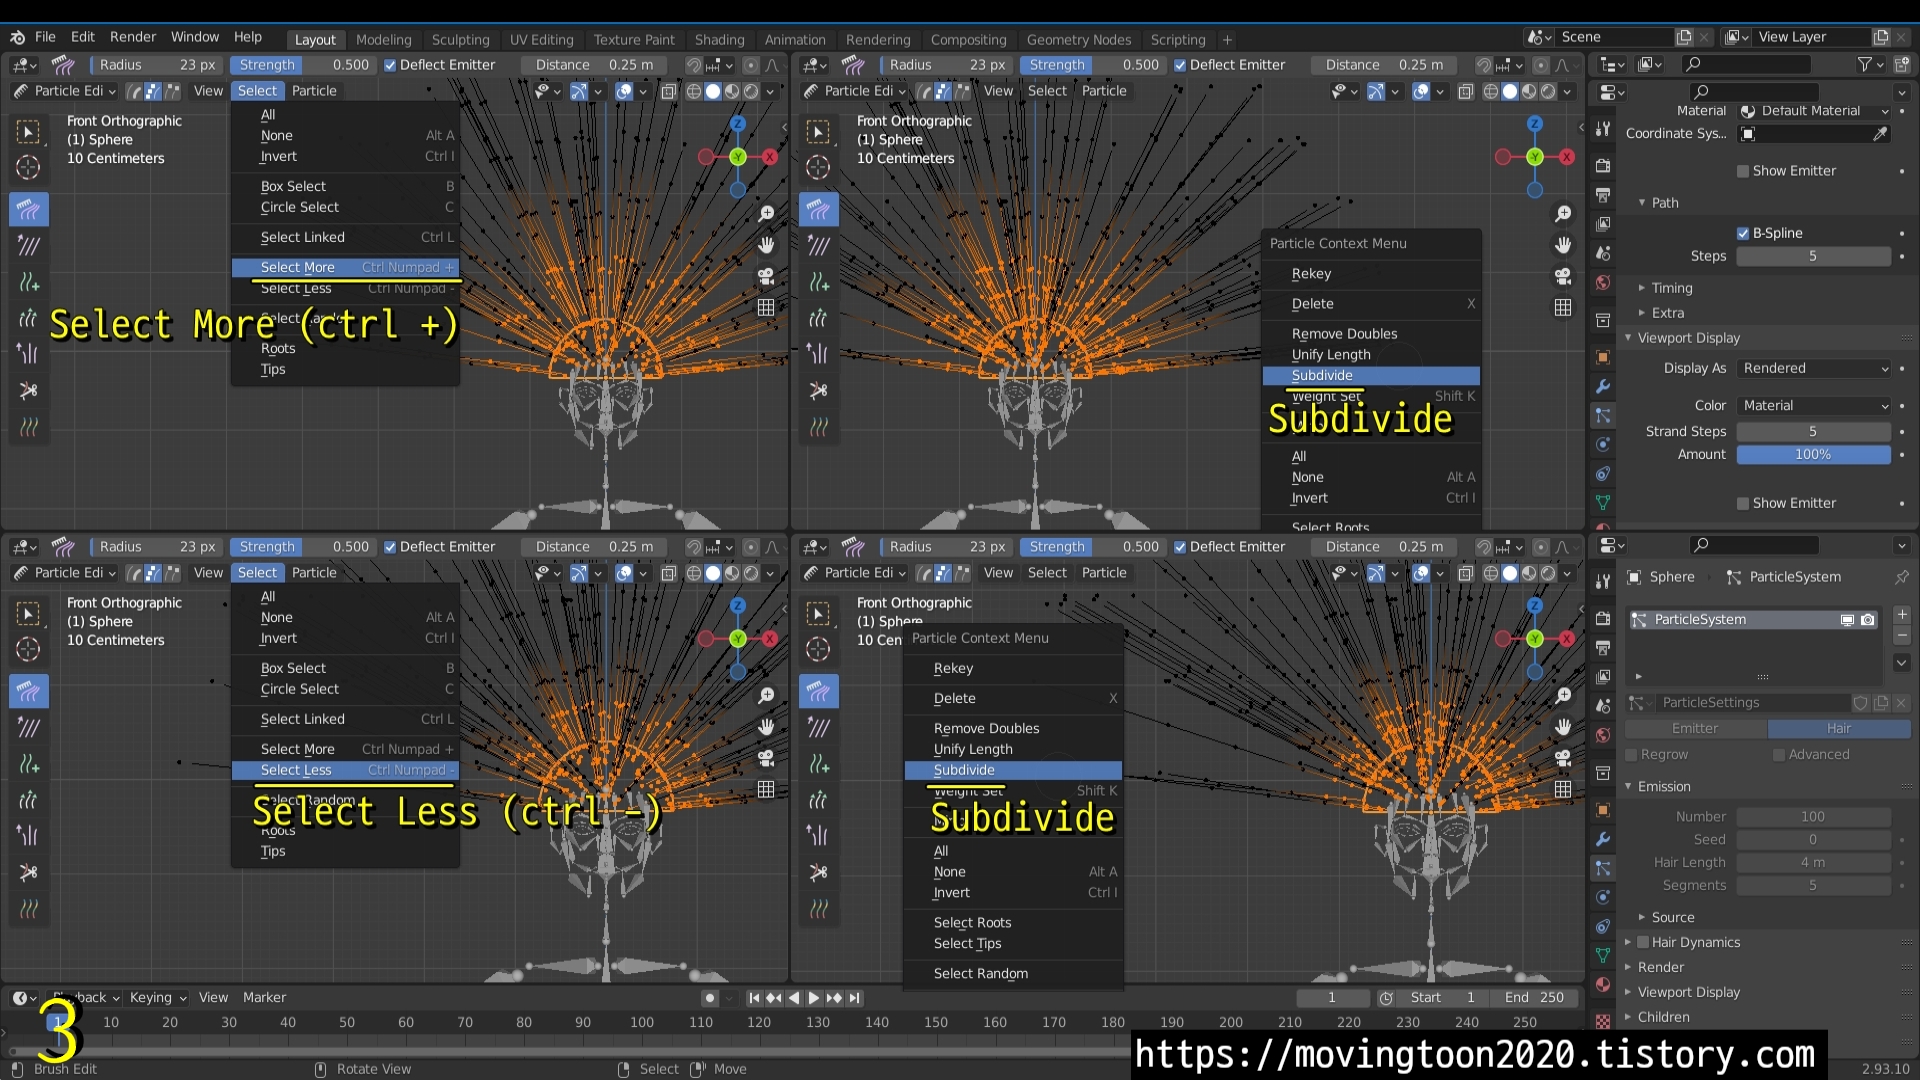1920x1080 pixels.
Task: Add a workspace with the plus tab
Action: [1227, 40]
